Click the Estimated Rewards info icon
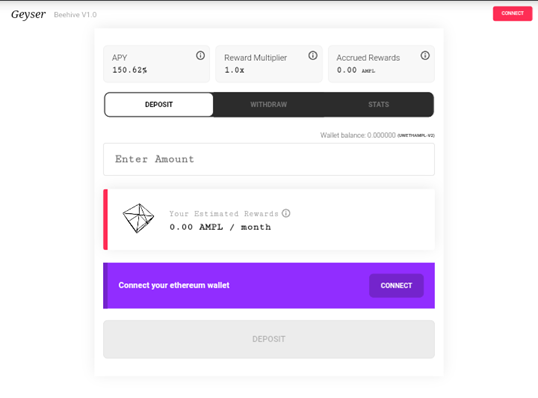The height and width of the screenshot is (398, 538). pyautogui.click(x=286, y=213)
